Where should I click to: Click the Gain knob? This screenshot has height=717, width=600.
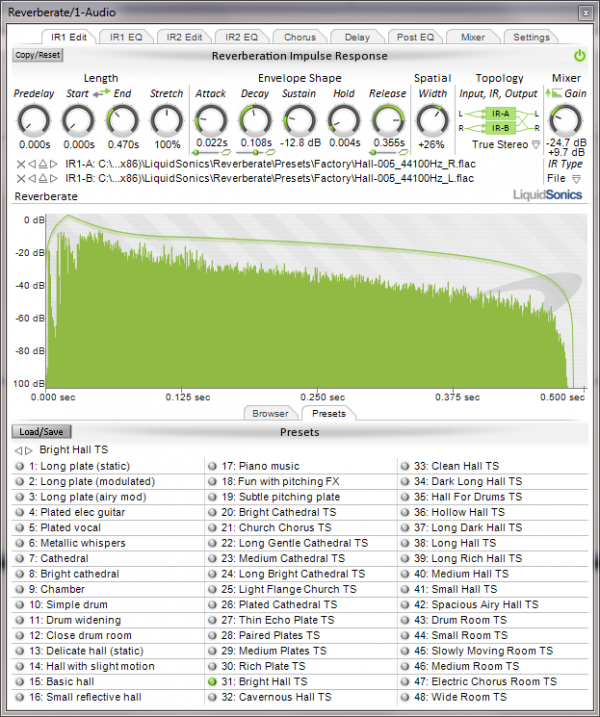coord(566,121)
